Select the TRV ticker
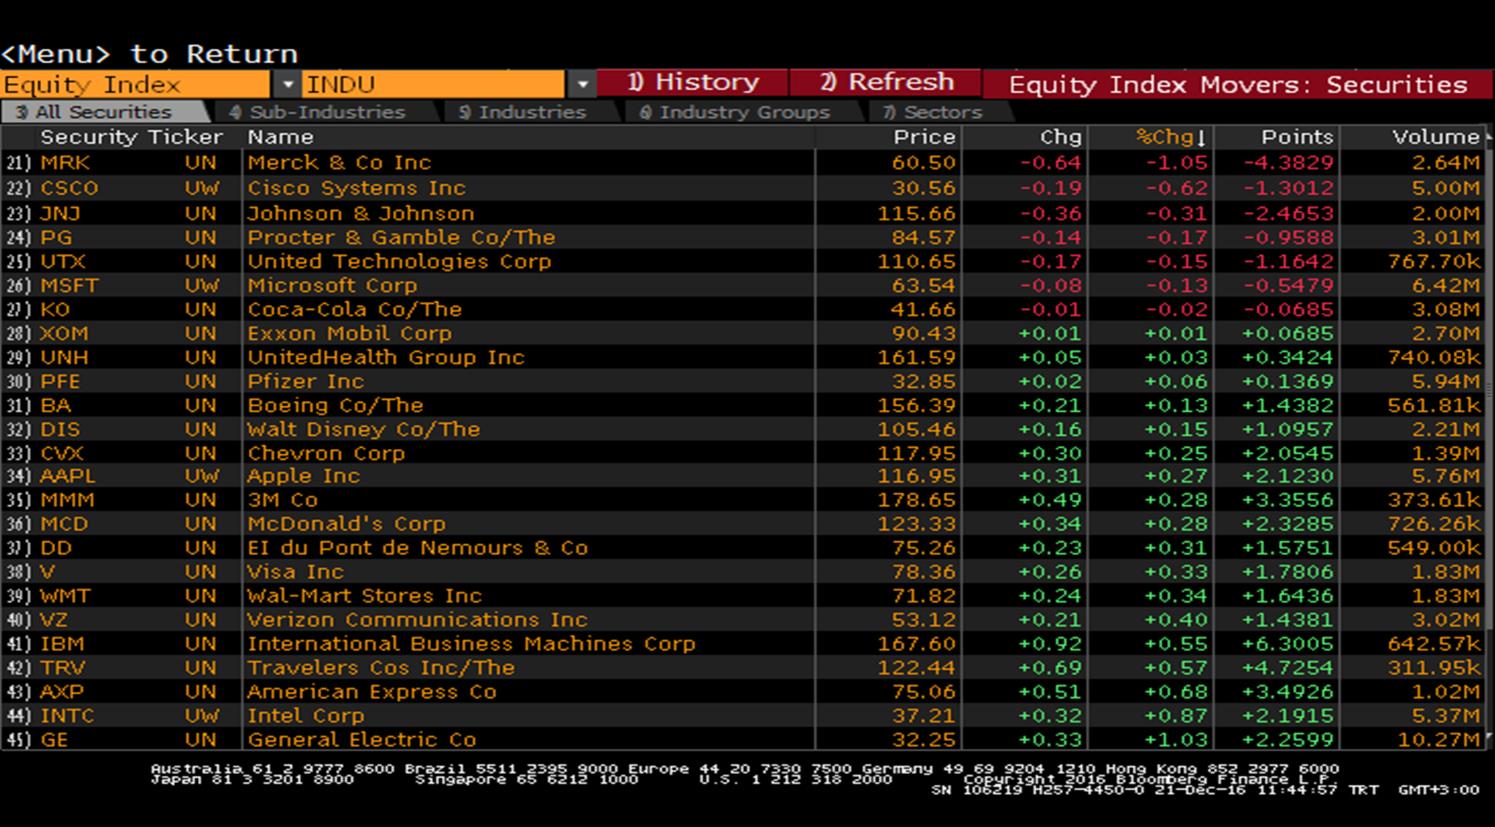This screenshot has width=1495, height=827. (62, 668)
